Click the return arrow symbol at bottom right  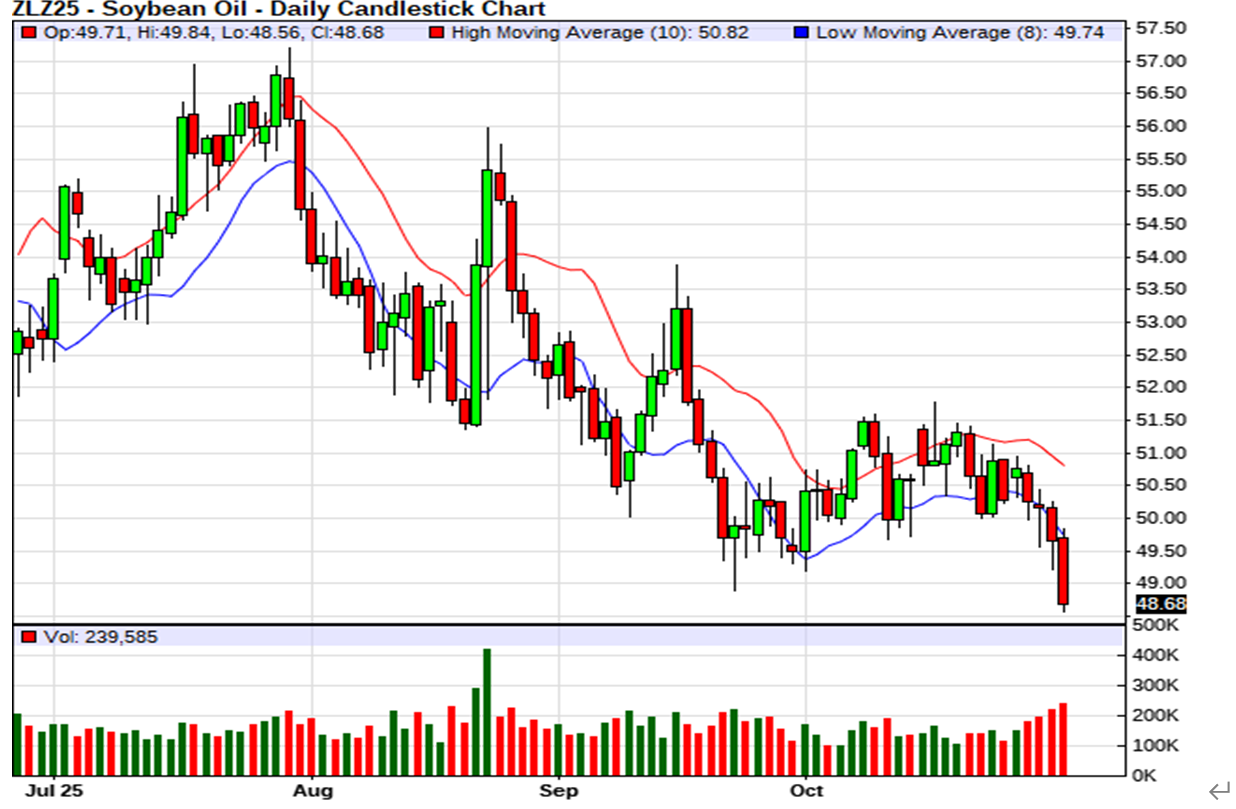tap(1217, 792)
